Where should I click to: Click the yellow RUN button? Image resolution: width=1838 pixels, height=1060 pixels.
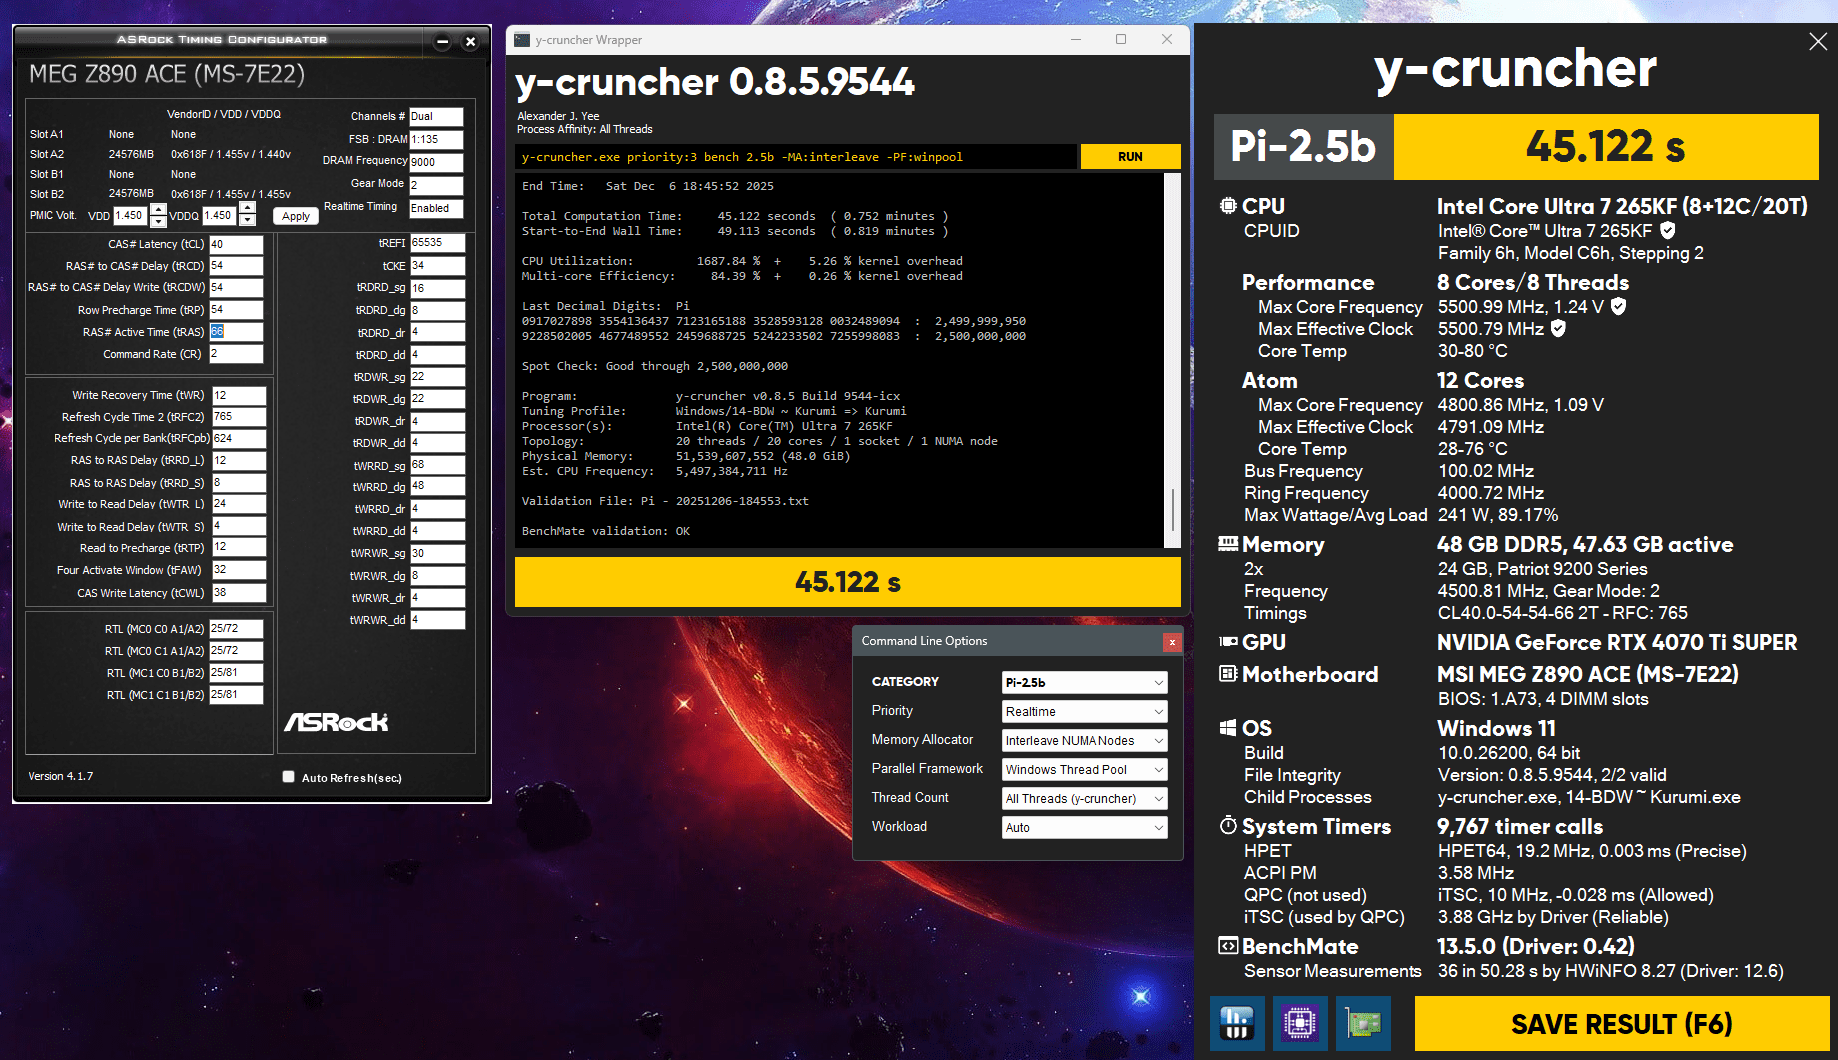click(x=1130, y=157)
